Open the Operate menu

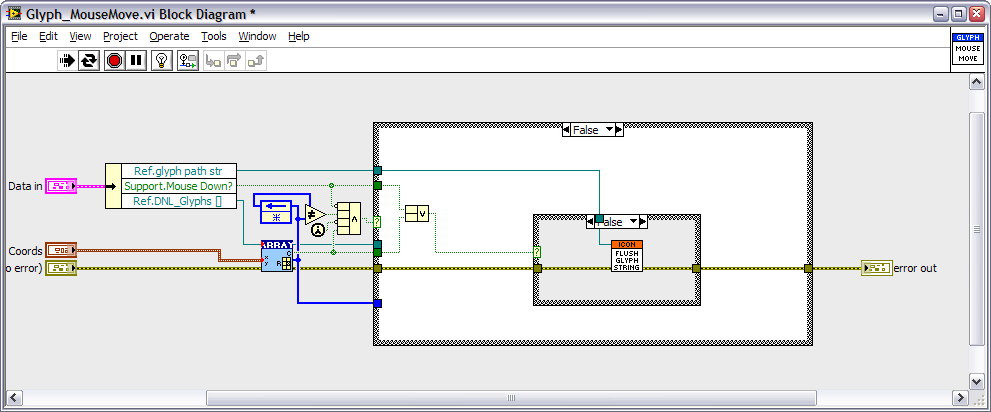pyautogui.click(x=169, y=36)
